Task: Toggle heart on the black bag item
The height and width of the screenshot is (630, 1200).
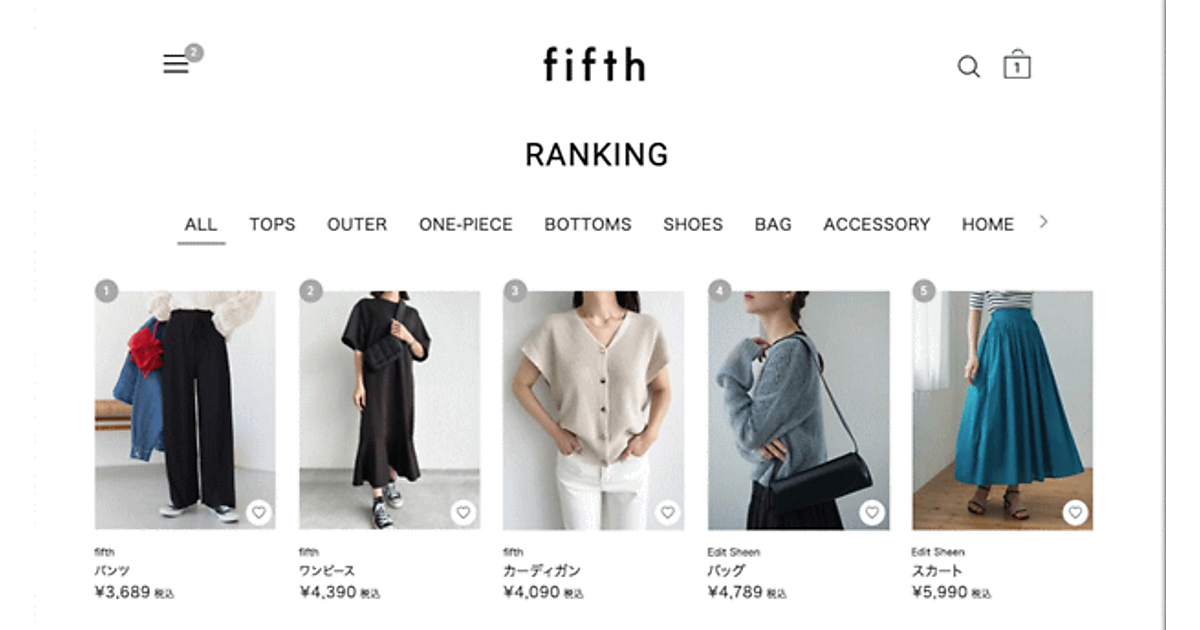Action: click(x=872, y=513)
